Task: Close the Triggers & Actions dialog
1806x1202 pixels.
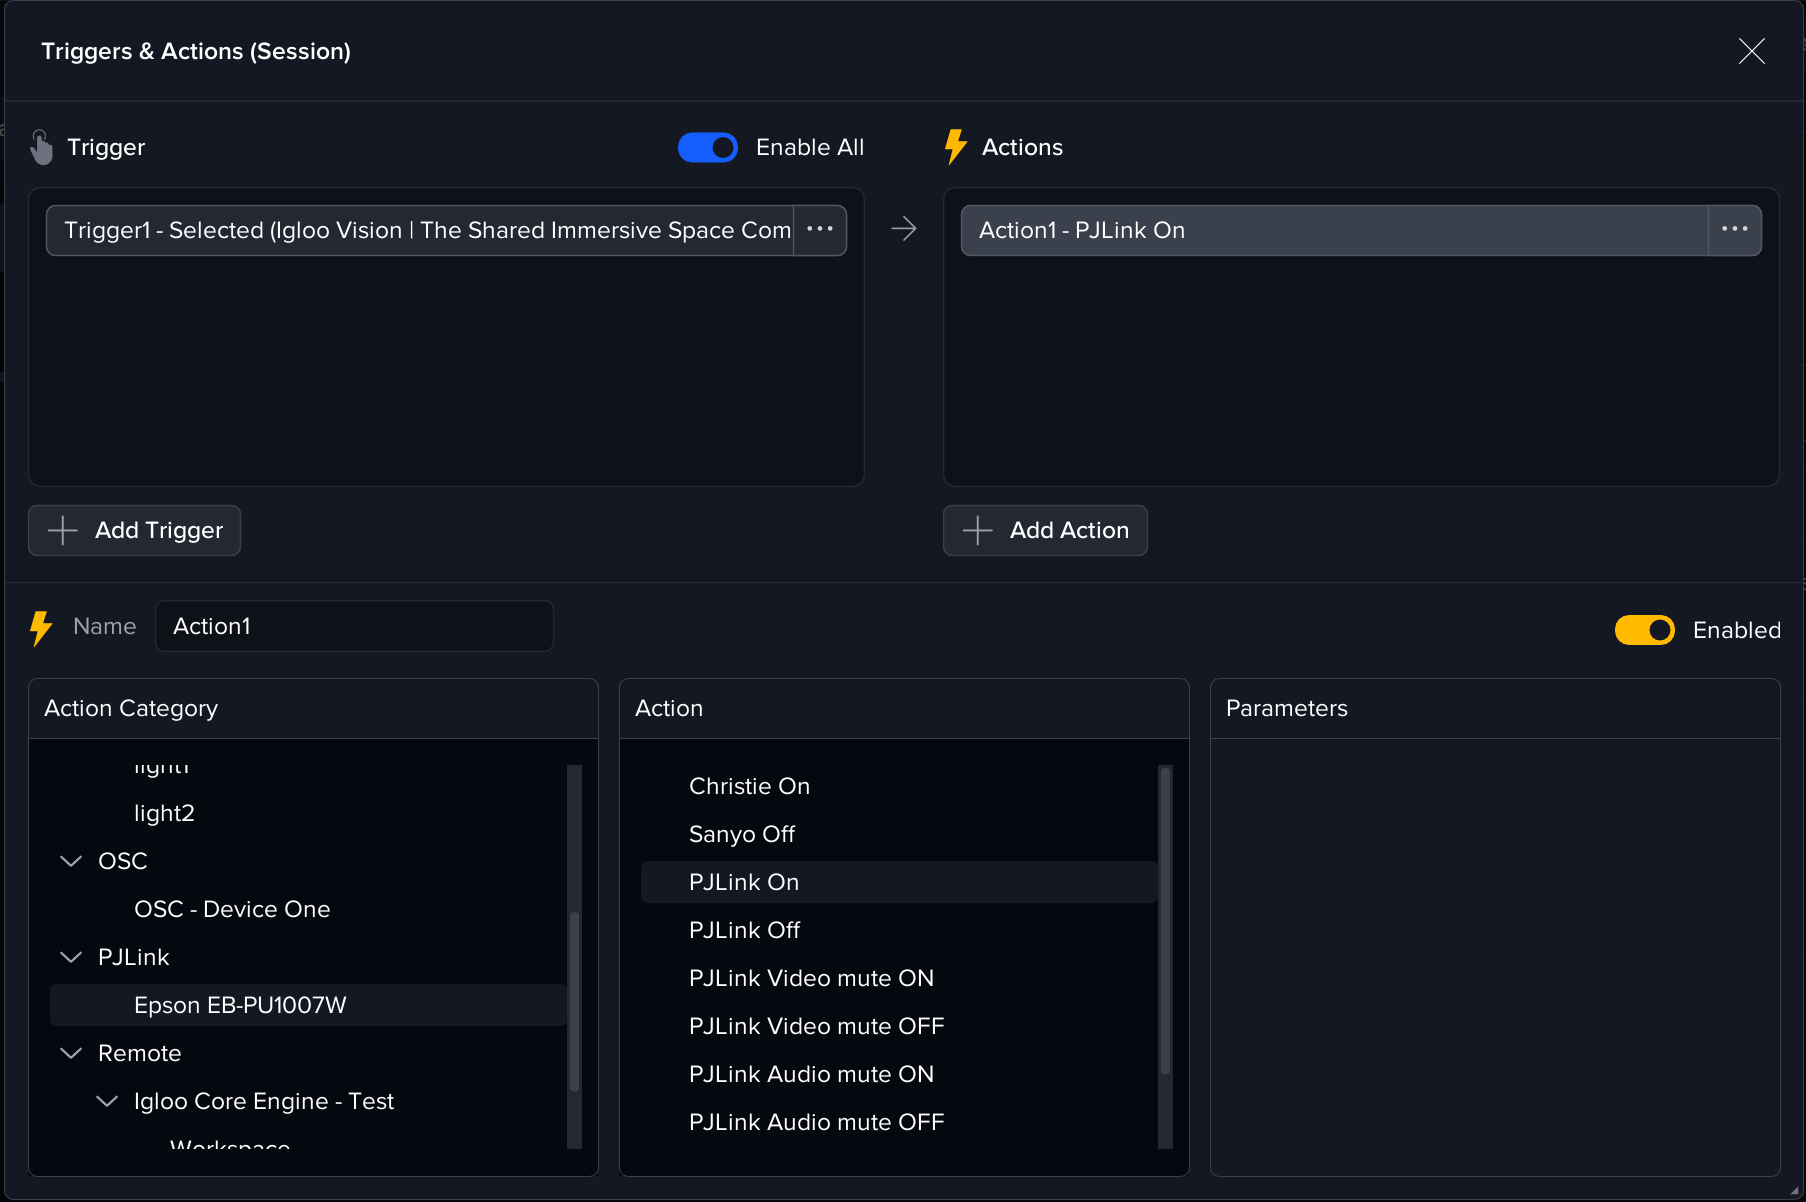Action: [x=1751, y=51]
